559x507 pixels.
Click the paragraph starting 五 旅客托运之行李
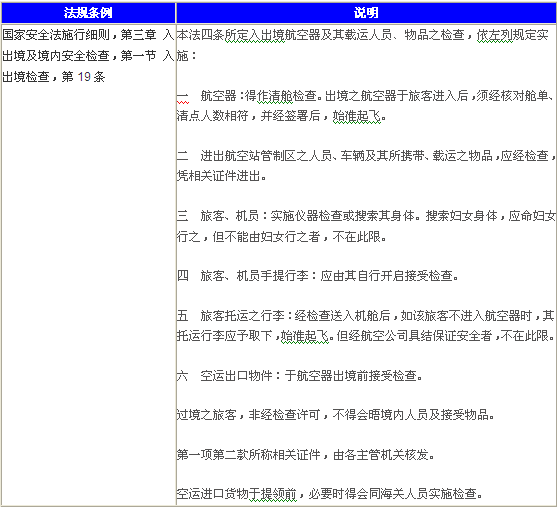[x=366, y=326]
